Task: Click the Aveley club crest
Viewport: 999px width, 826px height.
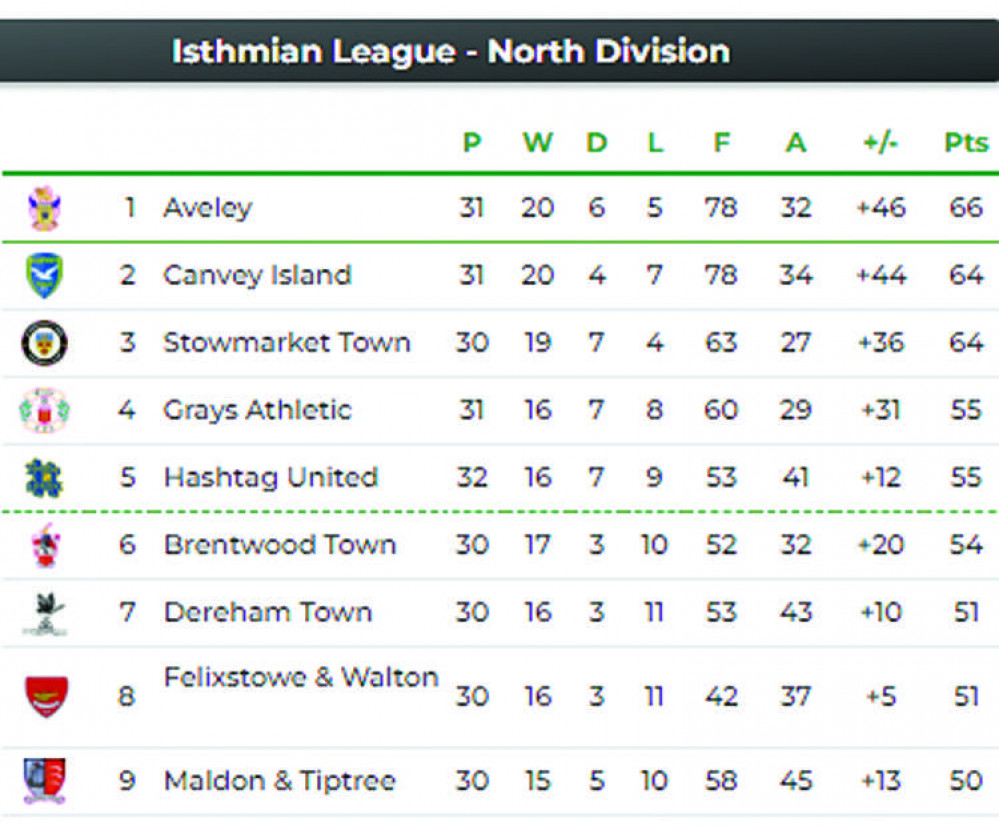Action: tap(44, 208)
